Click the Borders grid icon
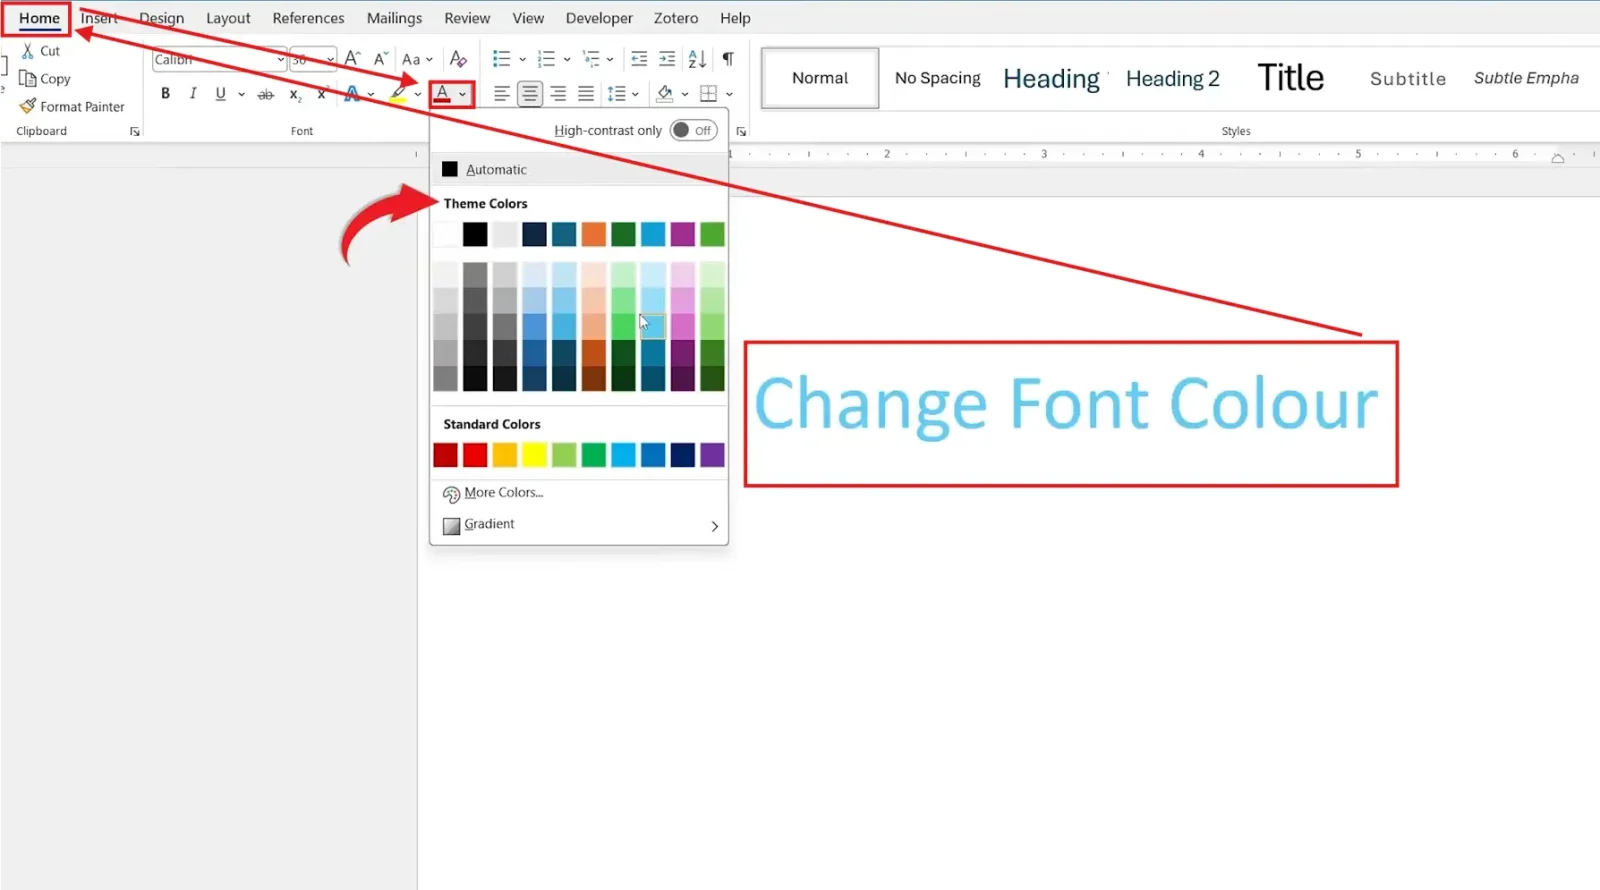Image resolution: width=1600 pixels, height=890 pixels. [709, 94]
